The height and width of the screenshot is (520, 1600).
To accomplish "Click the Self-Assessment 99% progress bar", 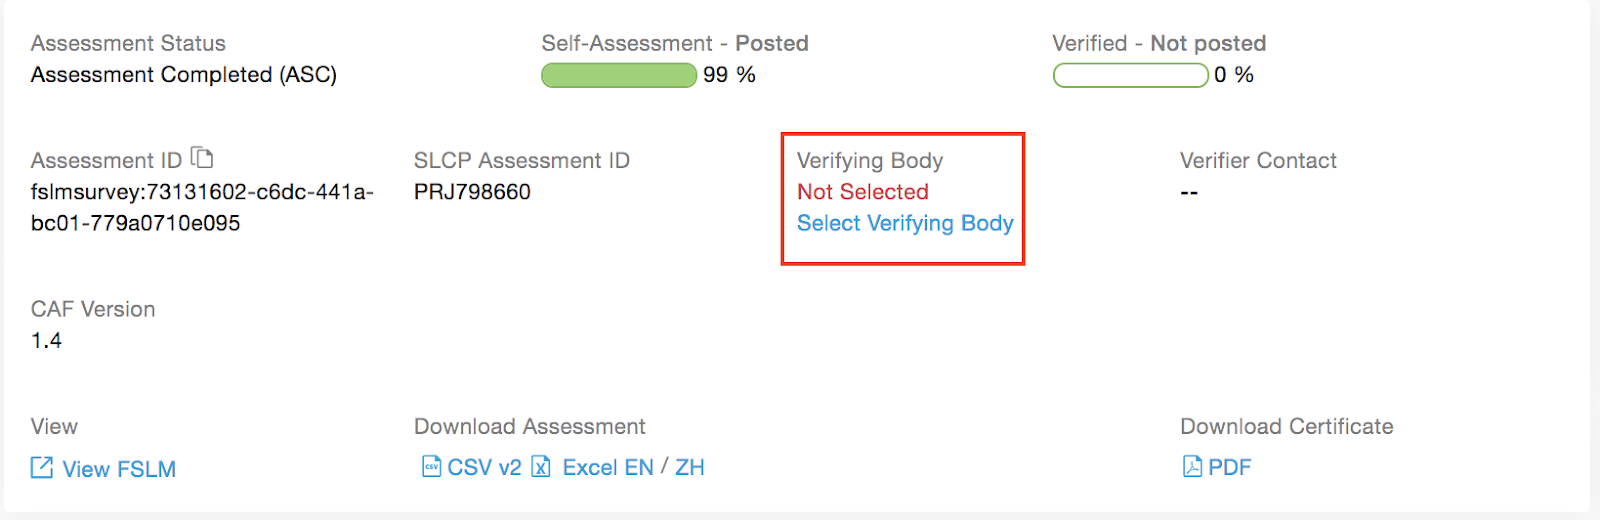I will (x=619, y=75).
